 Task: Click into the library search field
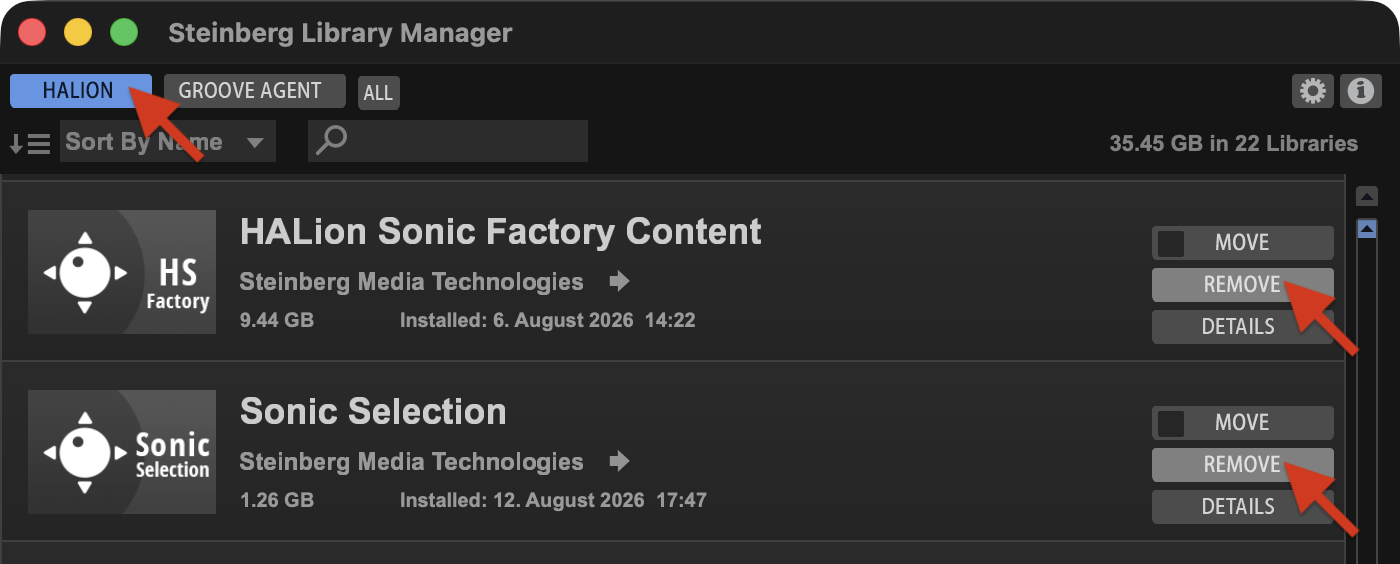[448, 141]
